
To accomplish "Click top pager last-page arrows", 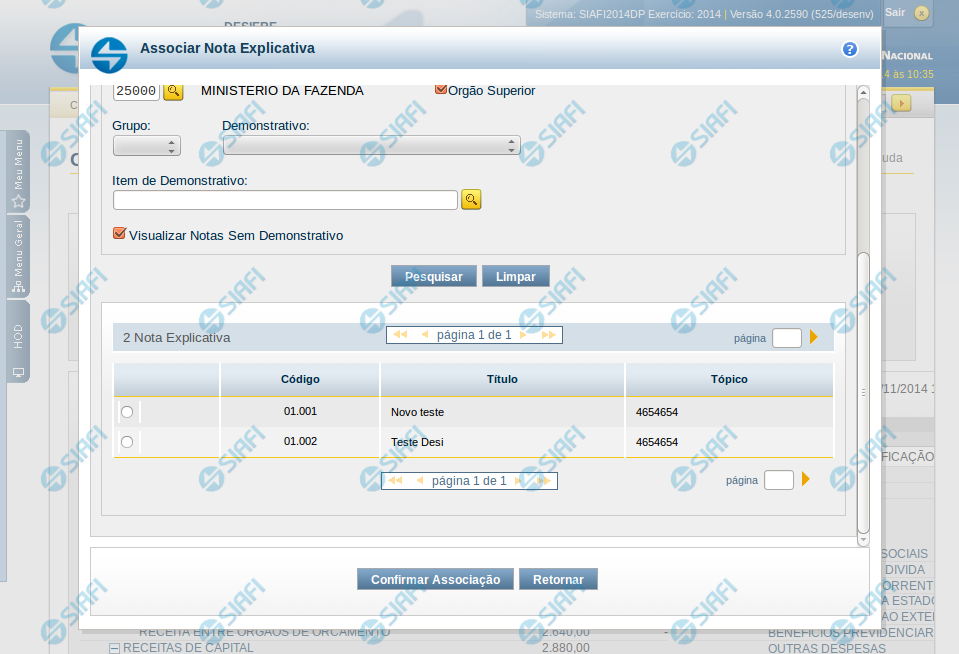I will pyautogui.click(x=548, y=335).
